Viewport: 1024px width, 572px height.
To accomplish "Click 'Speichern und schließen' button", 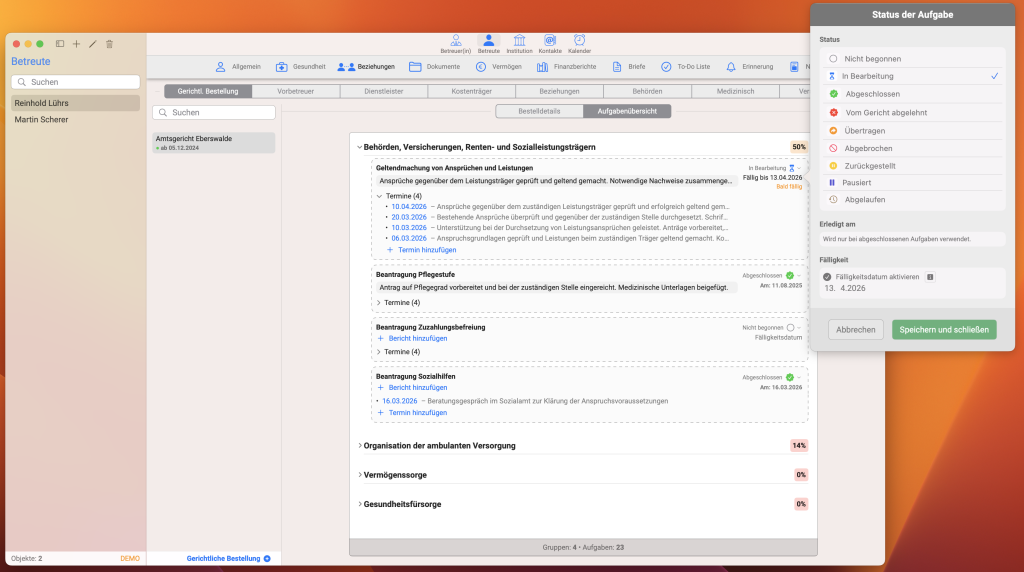I will pos(944,329).
